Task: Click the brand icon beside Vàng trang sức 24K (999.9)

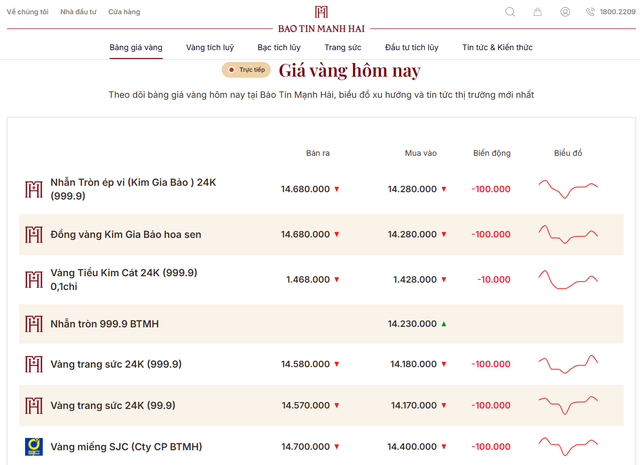Action: tap(33, 364)
